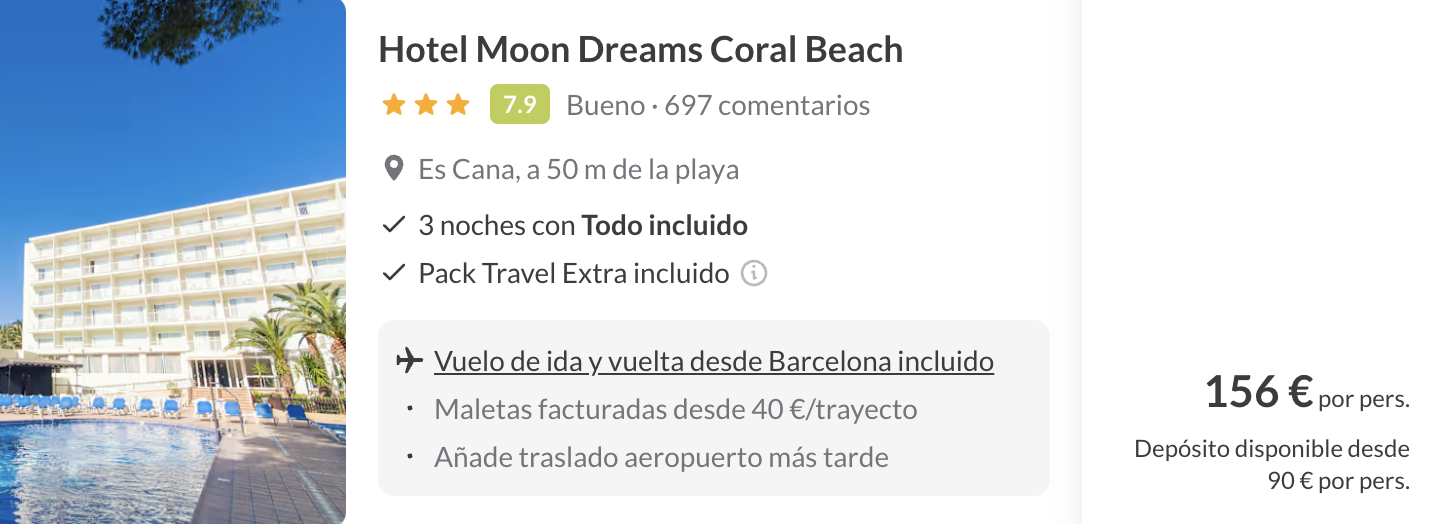Click the 90 € por pers. deposit amount
This screenshot has height=524, width=1436.
point(1339,481)
